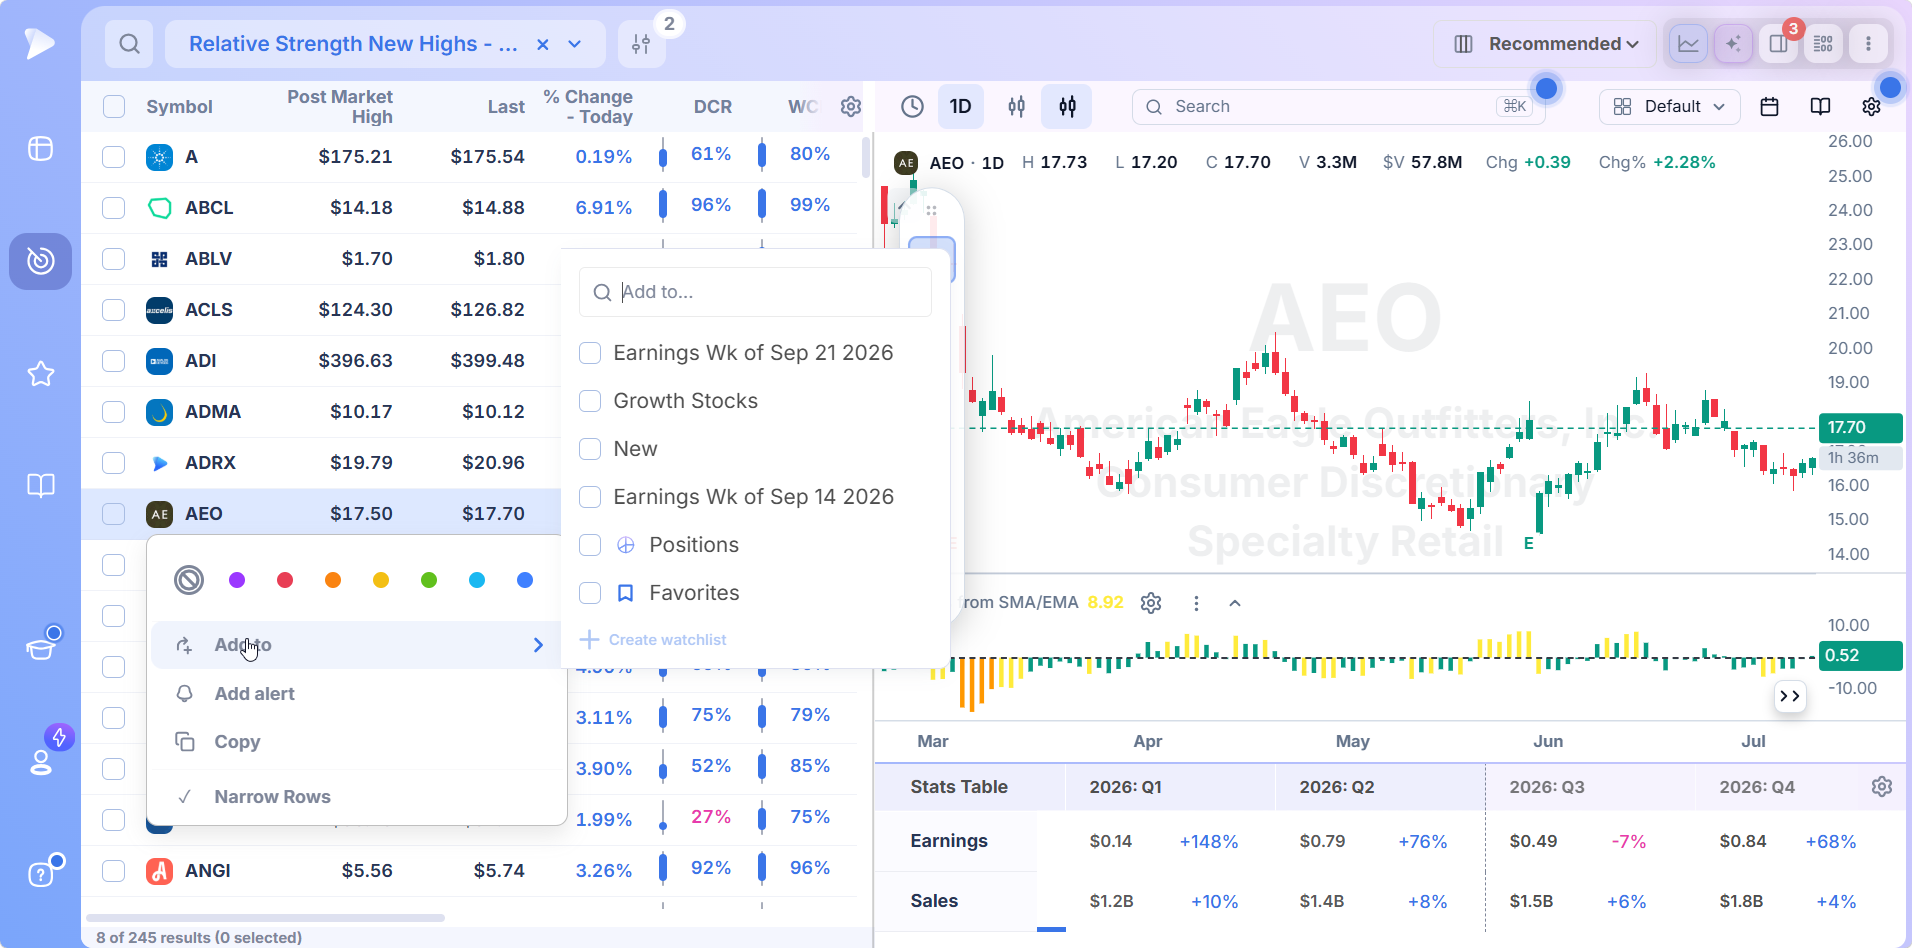Viewport: 1912px width, 948px height.
Task: Collapse the indicator pane chevron
Action: pos(1235,603)
